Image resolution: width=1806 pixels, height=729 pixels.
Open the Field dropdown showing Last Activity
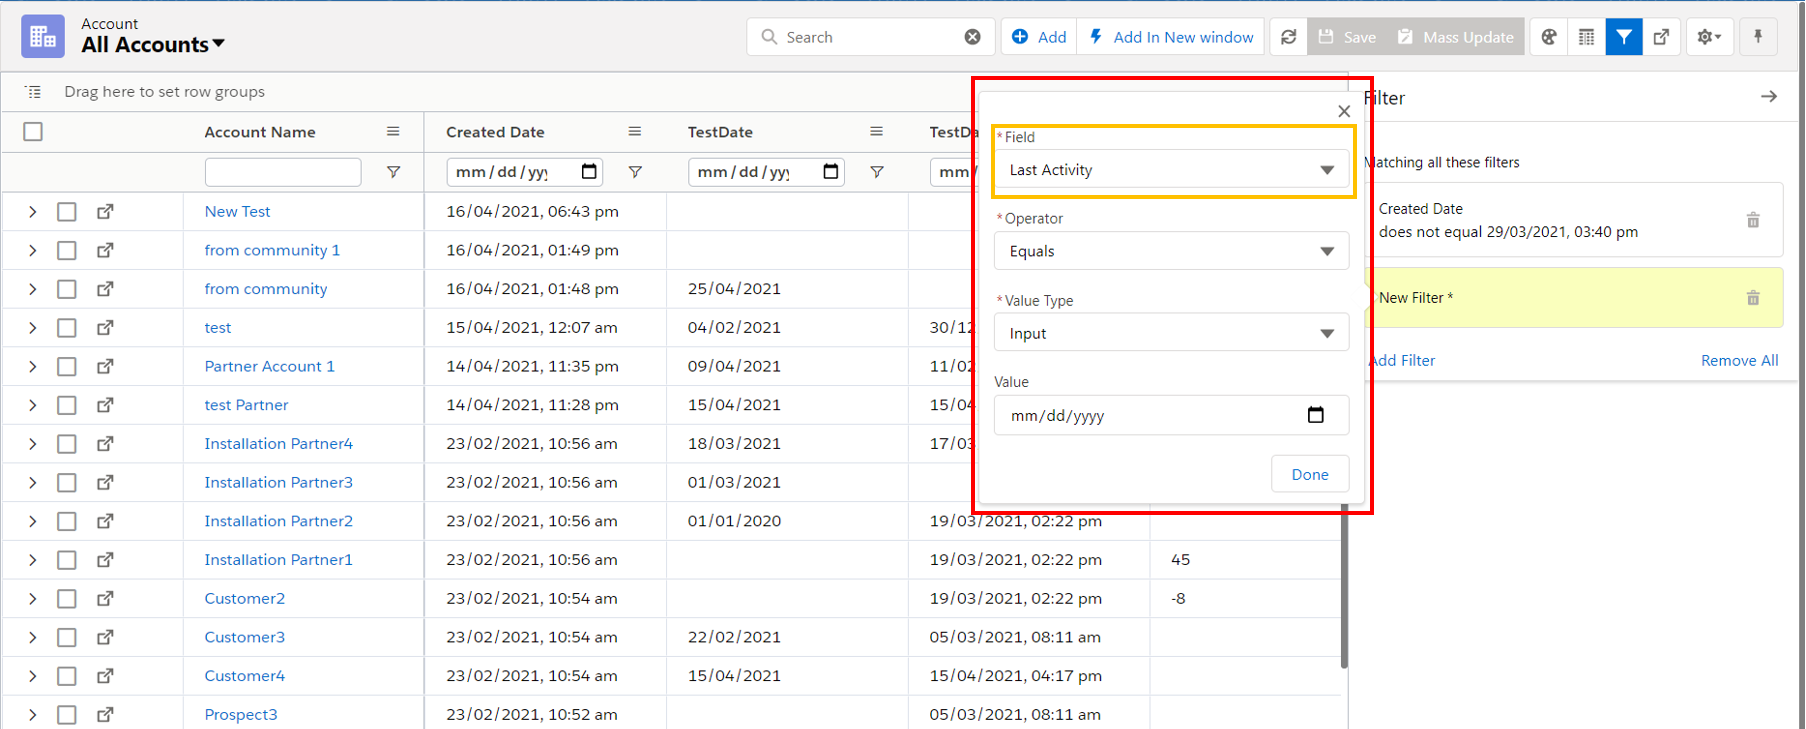1171,170
